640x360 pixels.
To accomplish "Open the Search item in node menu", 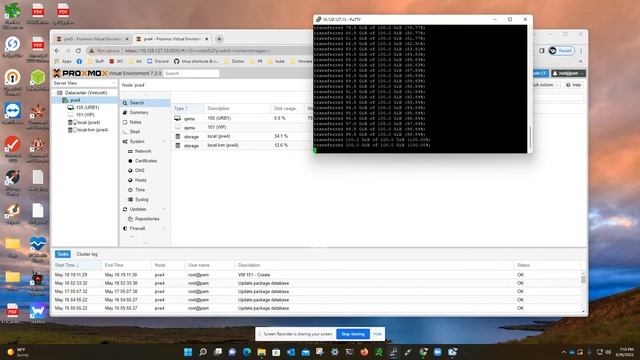I will pyautogui.click(x=136, y=103).
